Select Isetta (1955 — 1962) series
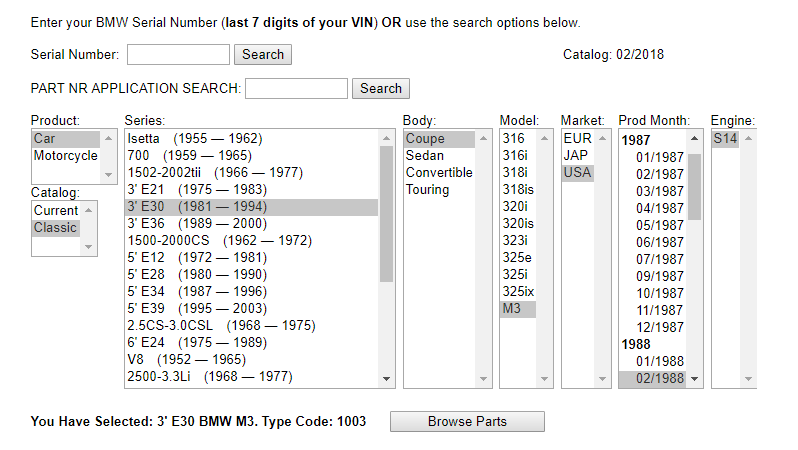 pos(194,139)
